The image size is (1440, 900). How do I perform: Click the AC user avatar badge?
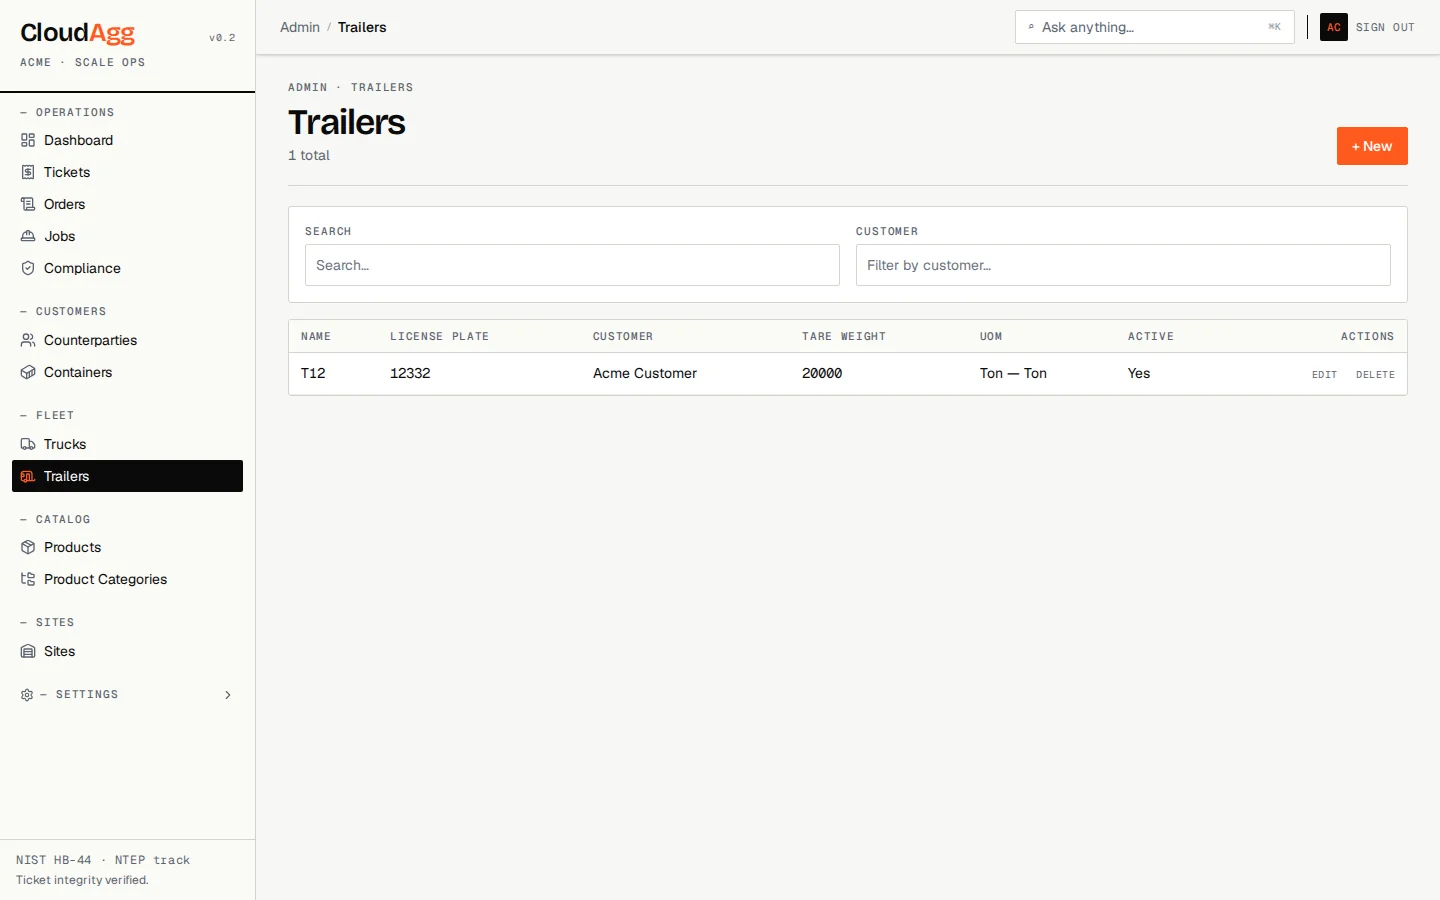point(1334,27)
